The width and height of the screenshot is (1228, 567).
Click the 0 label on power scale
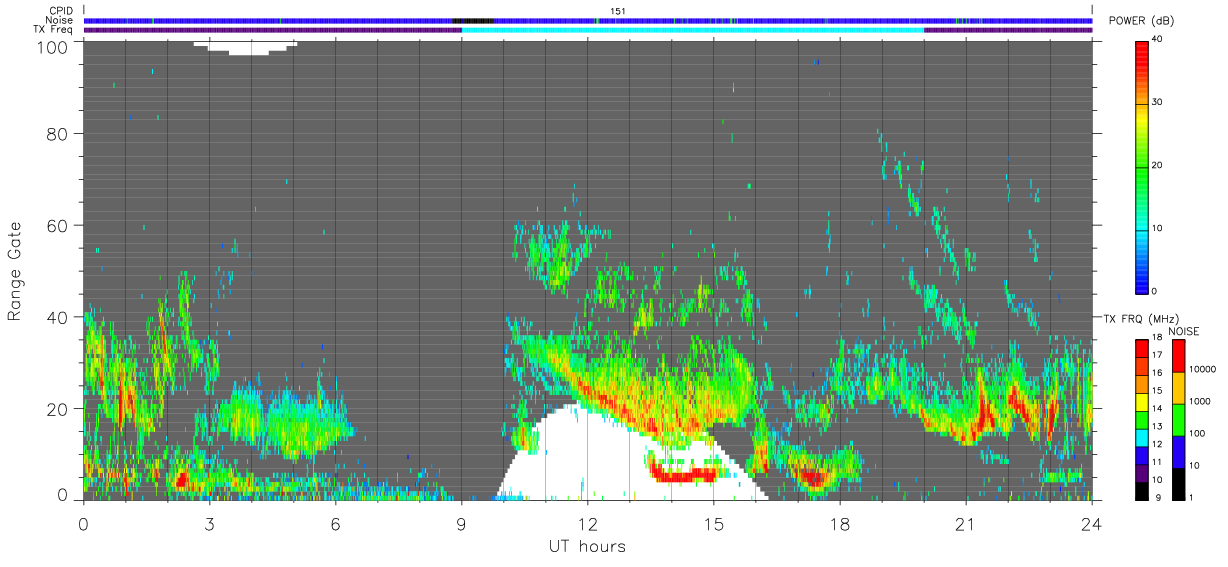coord(1156,291)
